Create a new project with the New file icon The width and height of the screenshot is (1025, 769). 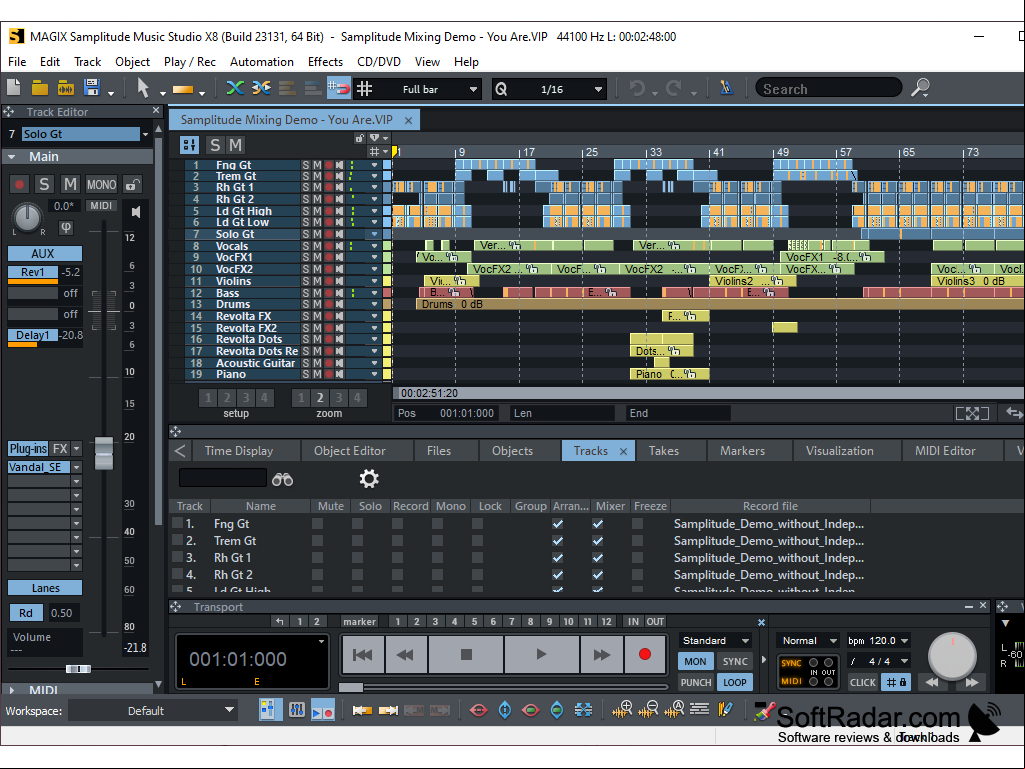14,88
